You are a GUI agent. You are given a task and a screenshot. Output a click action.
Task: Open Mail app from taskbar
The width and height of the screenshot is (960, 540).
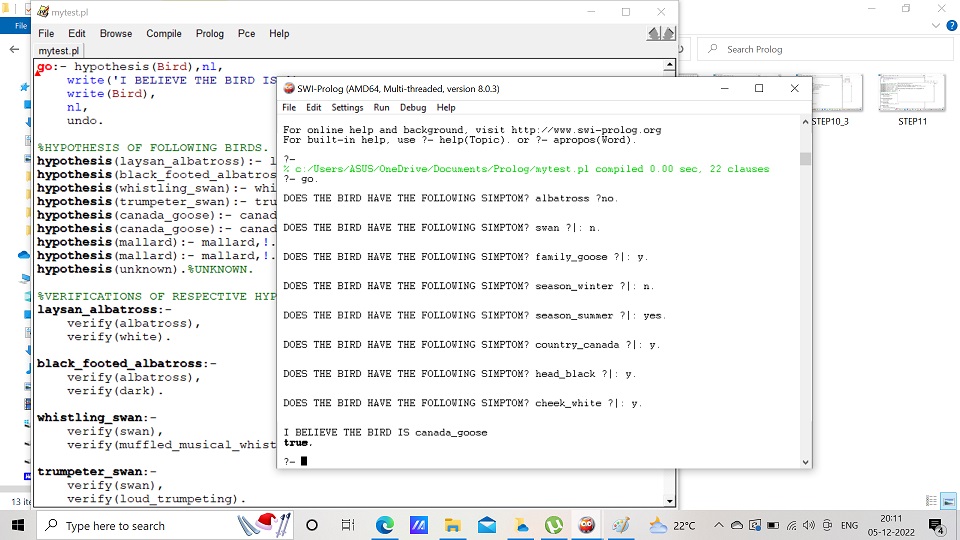pos(487,525)
